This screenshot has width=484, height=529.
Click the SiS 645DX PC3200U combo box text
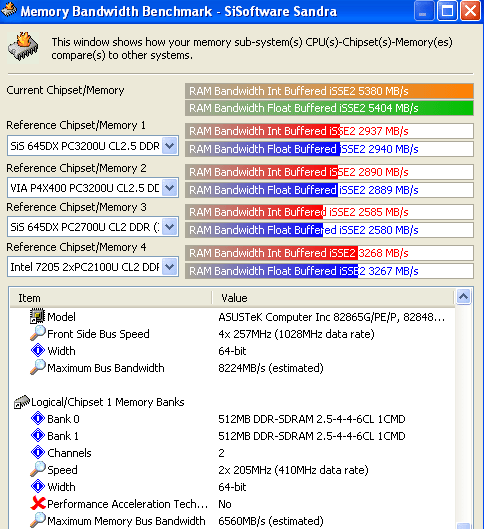coord(85,146)
